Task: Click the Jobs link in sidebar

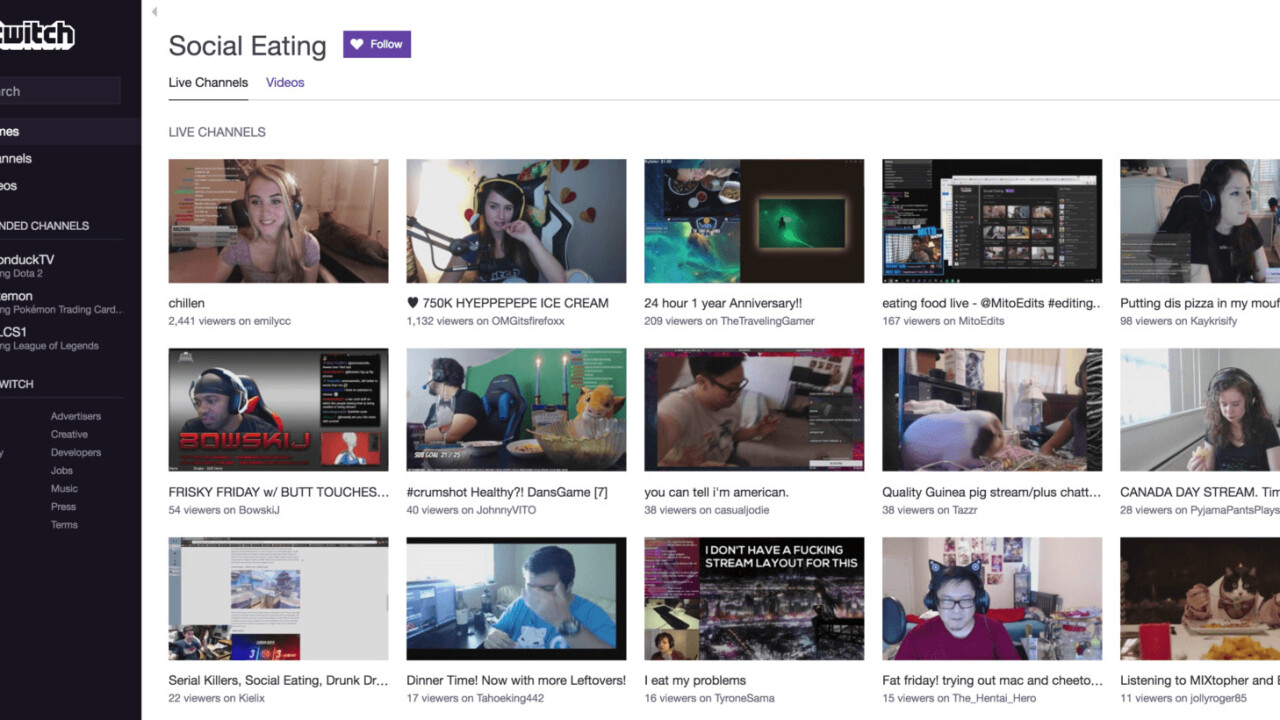Action: 62,470
